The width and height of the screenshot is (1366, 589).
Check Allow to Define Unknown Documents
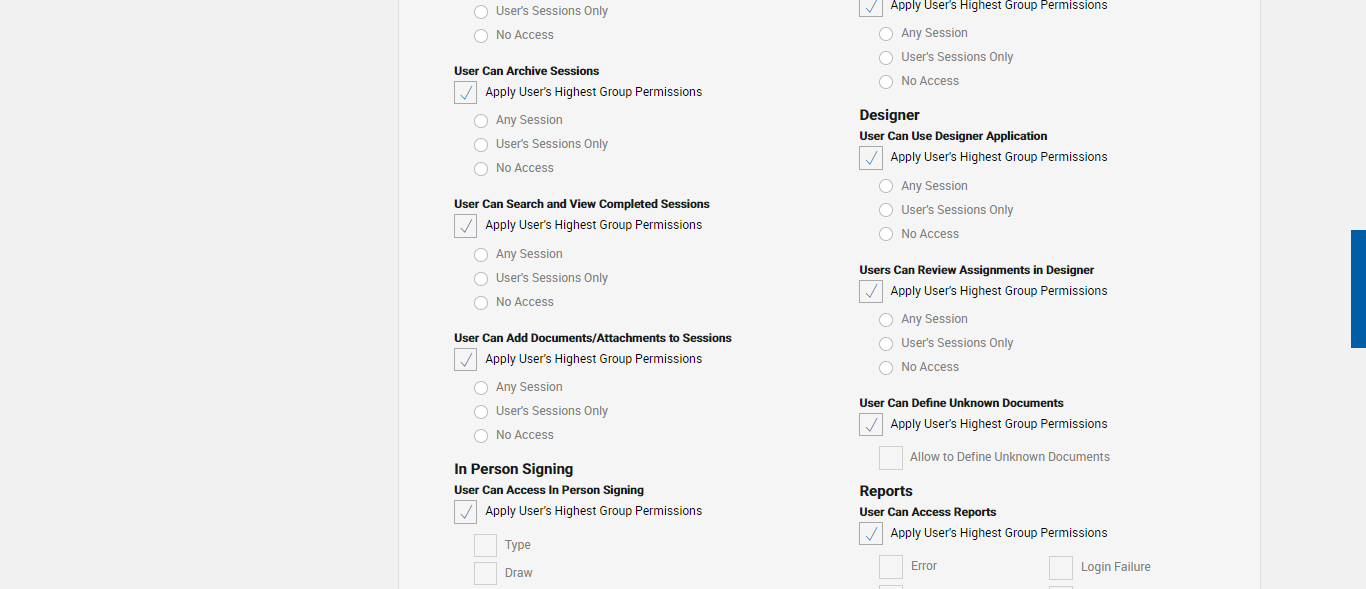(x=891, y=458)
